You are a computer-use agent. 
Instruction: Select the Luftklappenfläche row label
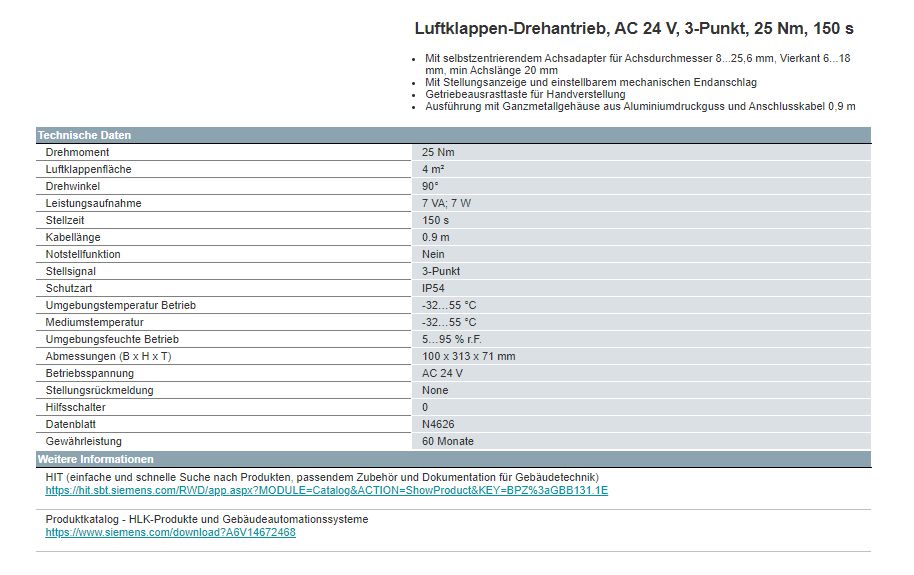point(89,169)
